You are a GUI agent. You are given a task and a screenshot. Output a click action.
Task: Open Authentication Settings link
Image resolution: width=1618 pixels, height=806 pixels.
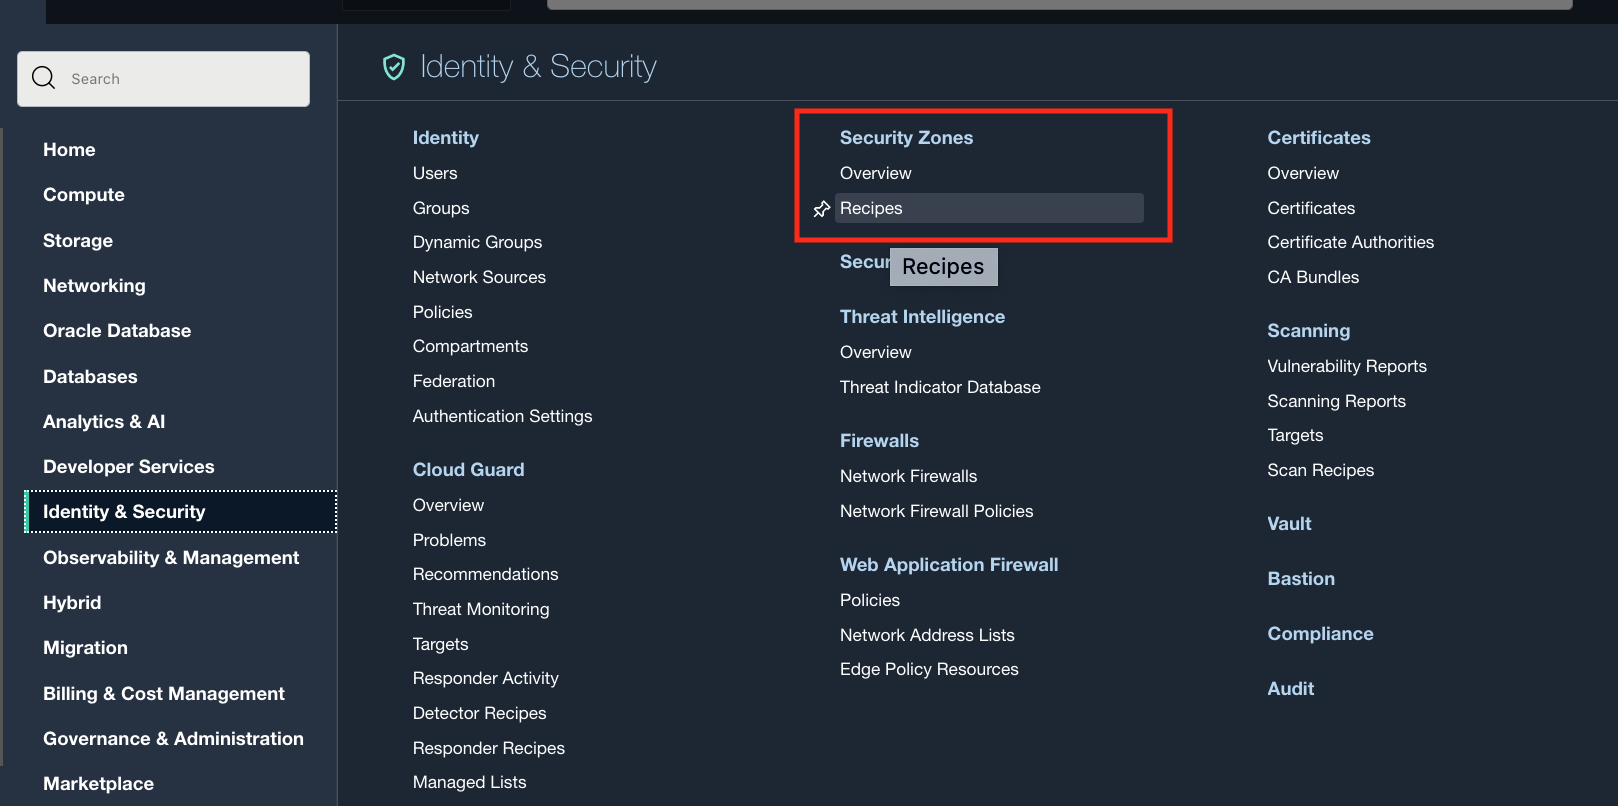tap(502, 416)
